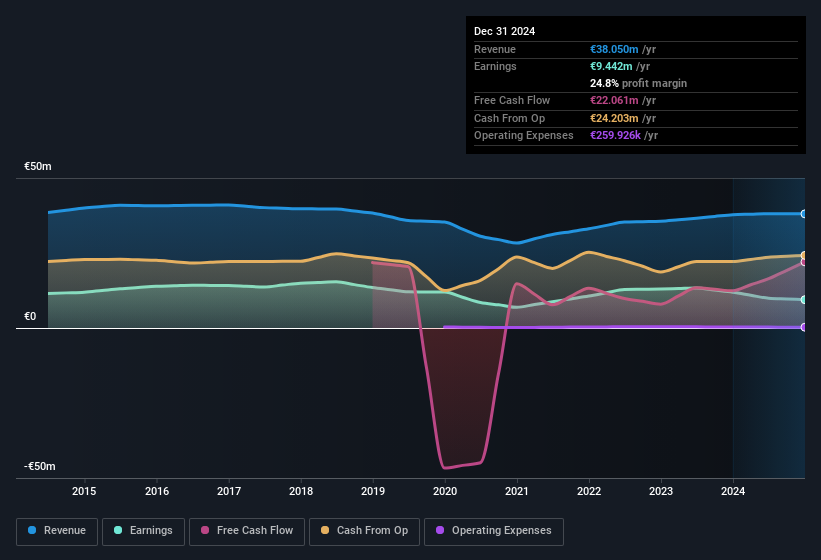Toggle Operating Expenses legend item
The image size is (821, 560).
pos(493,530)
